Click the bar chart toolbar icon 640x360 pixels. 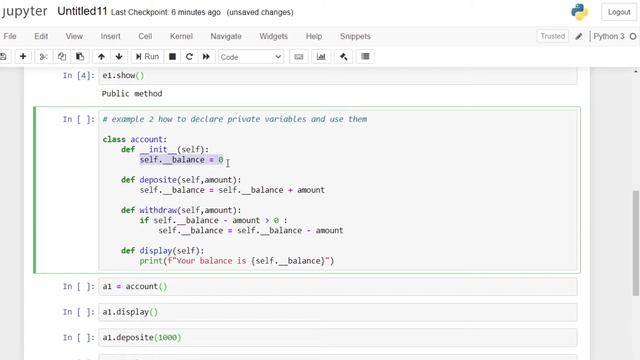point(321,57)
